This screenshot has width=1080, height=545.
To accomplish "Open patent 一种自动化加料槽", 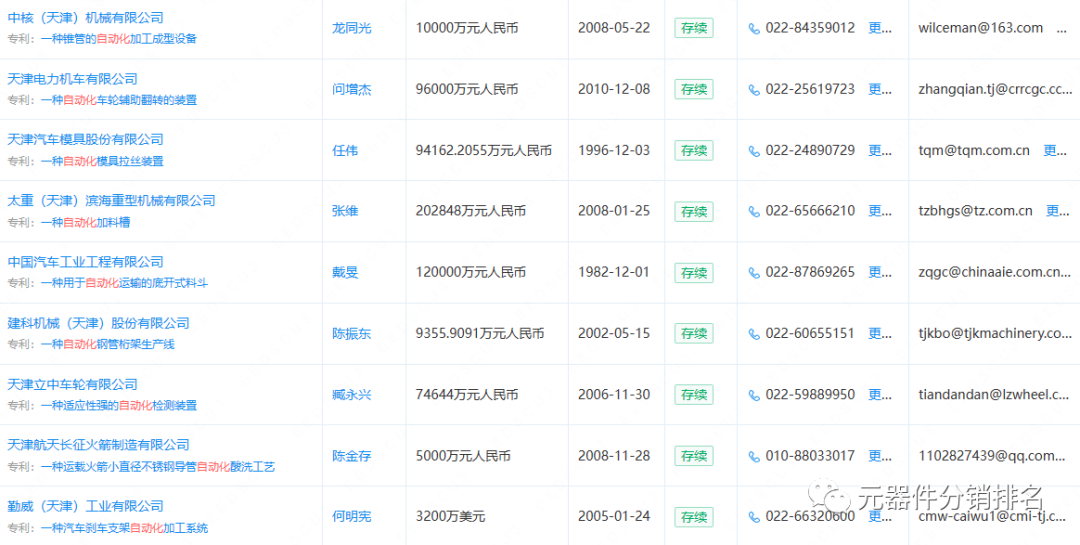I will pyautogui.click(x=85, y=223).
